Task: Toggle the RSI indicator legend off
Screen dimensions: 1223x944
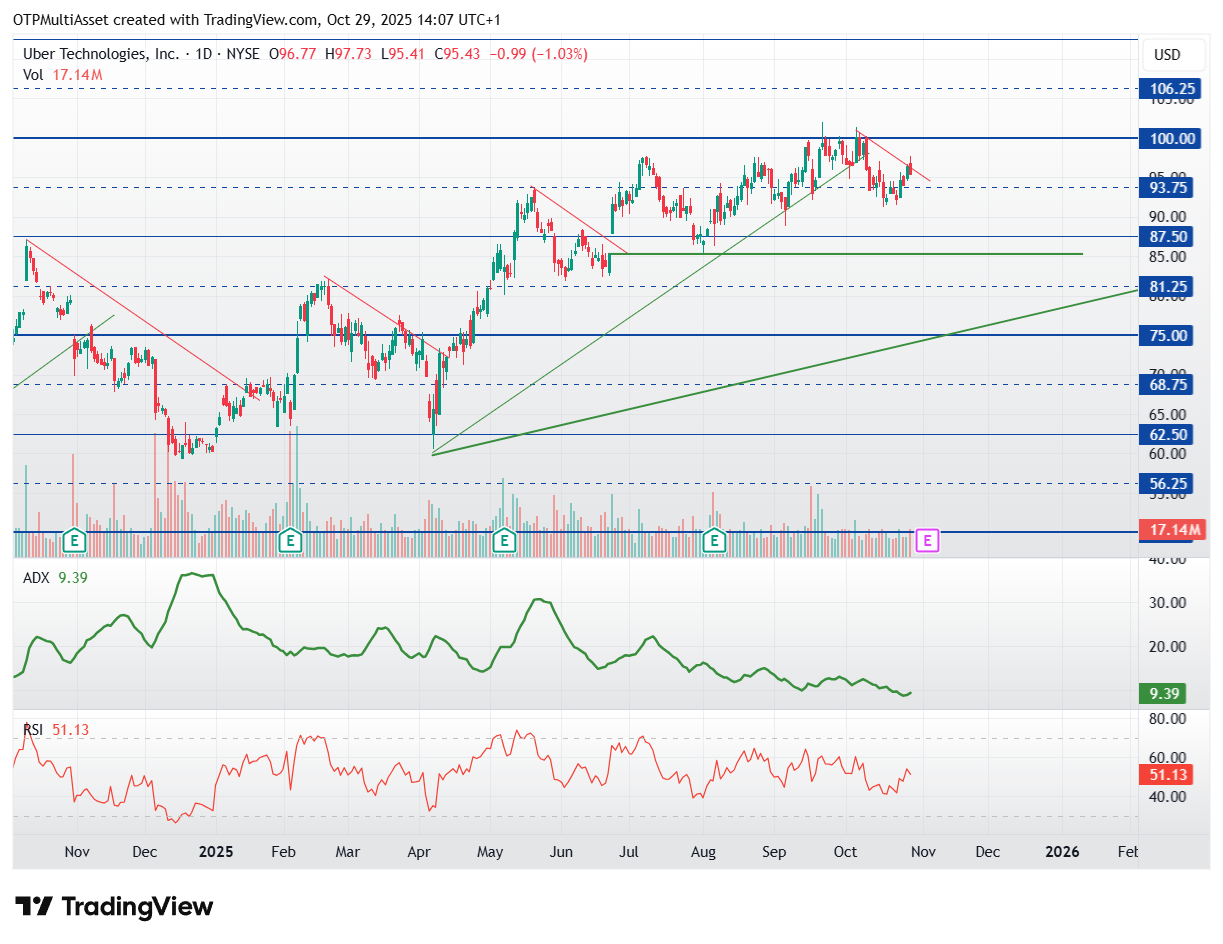Action: click(x=31, y=729)
